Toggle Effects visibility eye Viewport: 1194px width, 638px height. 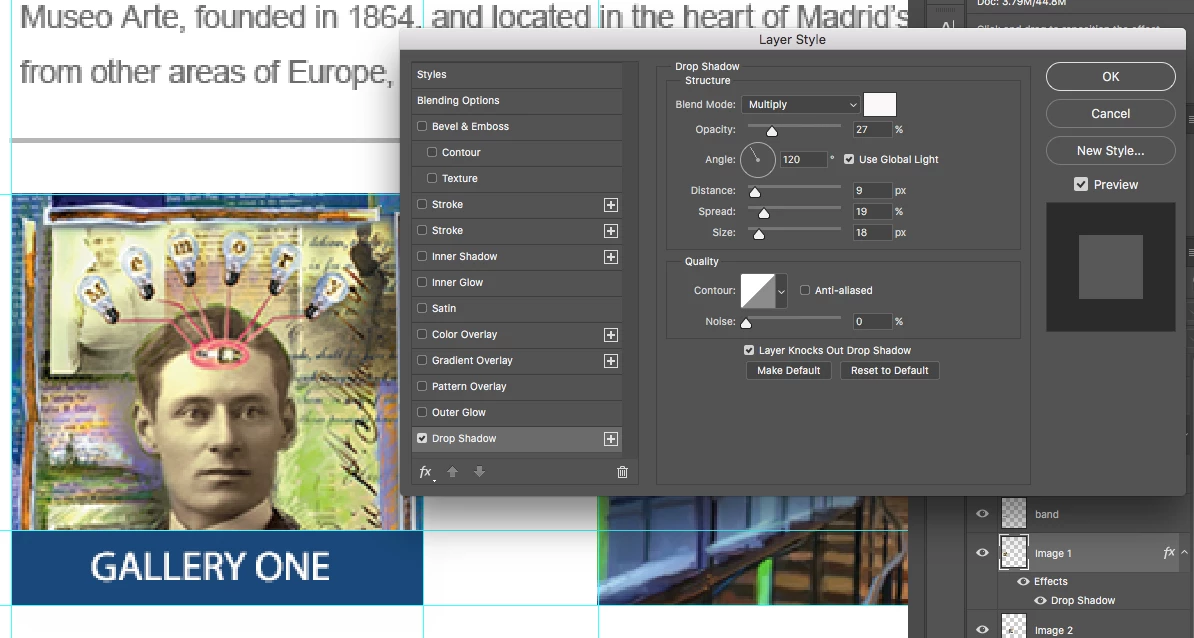1023,582
